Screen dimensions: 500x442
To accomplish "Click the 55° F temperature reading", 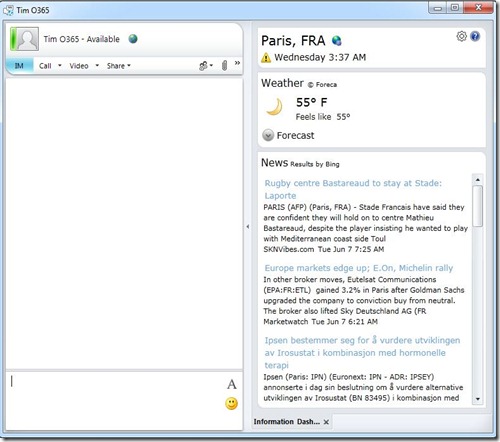I will coord(311,102).
